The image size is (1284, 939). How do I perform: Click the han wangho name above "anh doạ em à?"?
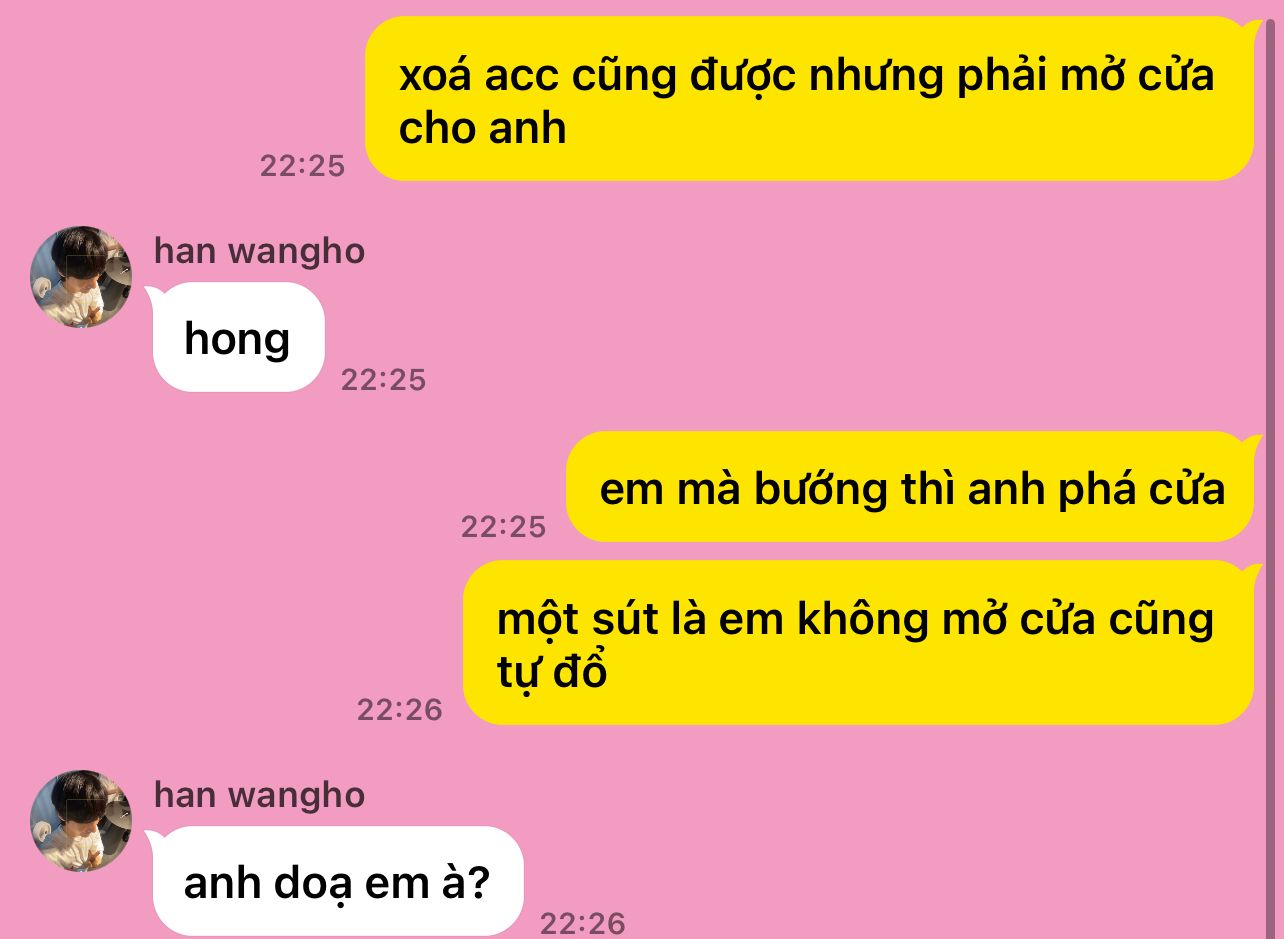point(259,795)
